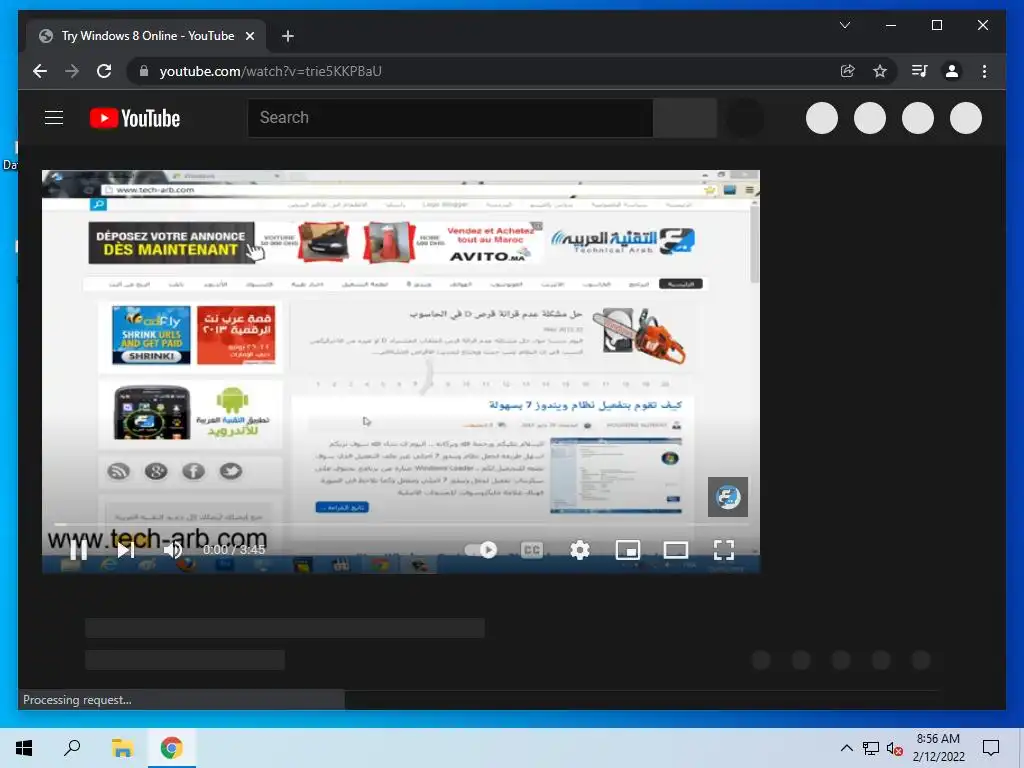Bookmark this tab with the star

point(880,71)
